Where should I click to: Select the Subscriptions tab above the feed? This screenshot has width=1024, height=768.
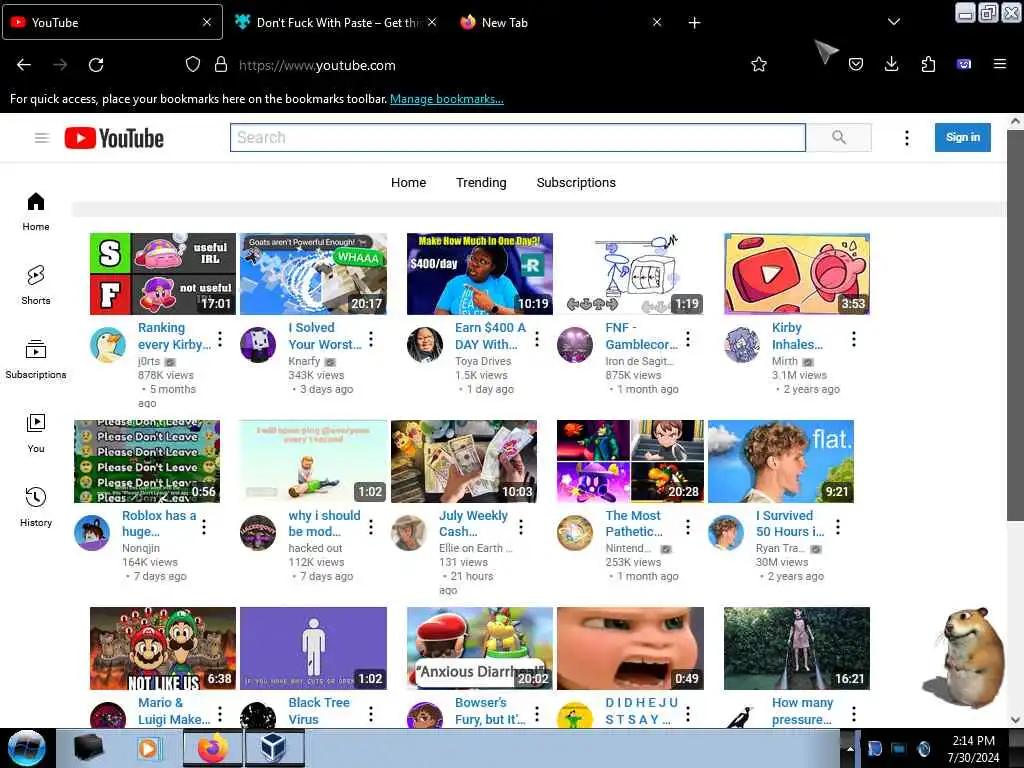(x=576, y=183)
